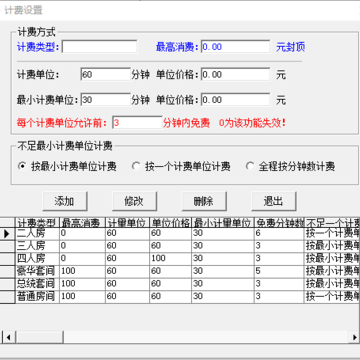The height and width of the screenshot is (360, 360).
Task: Click the 退出 button
Action: (x=274, y=201)
